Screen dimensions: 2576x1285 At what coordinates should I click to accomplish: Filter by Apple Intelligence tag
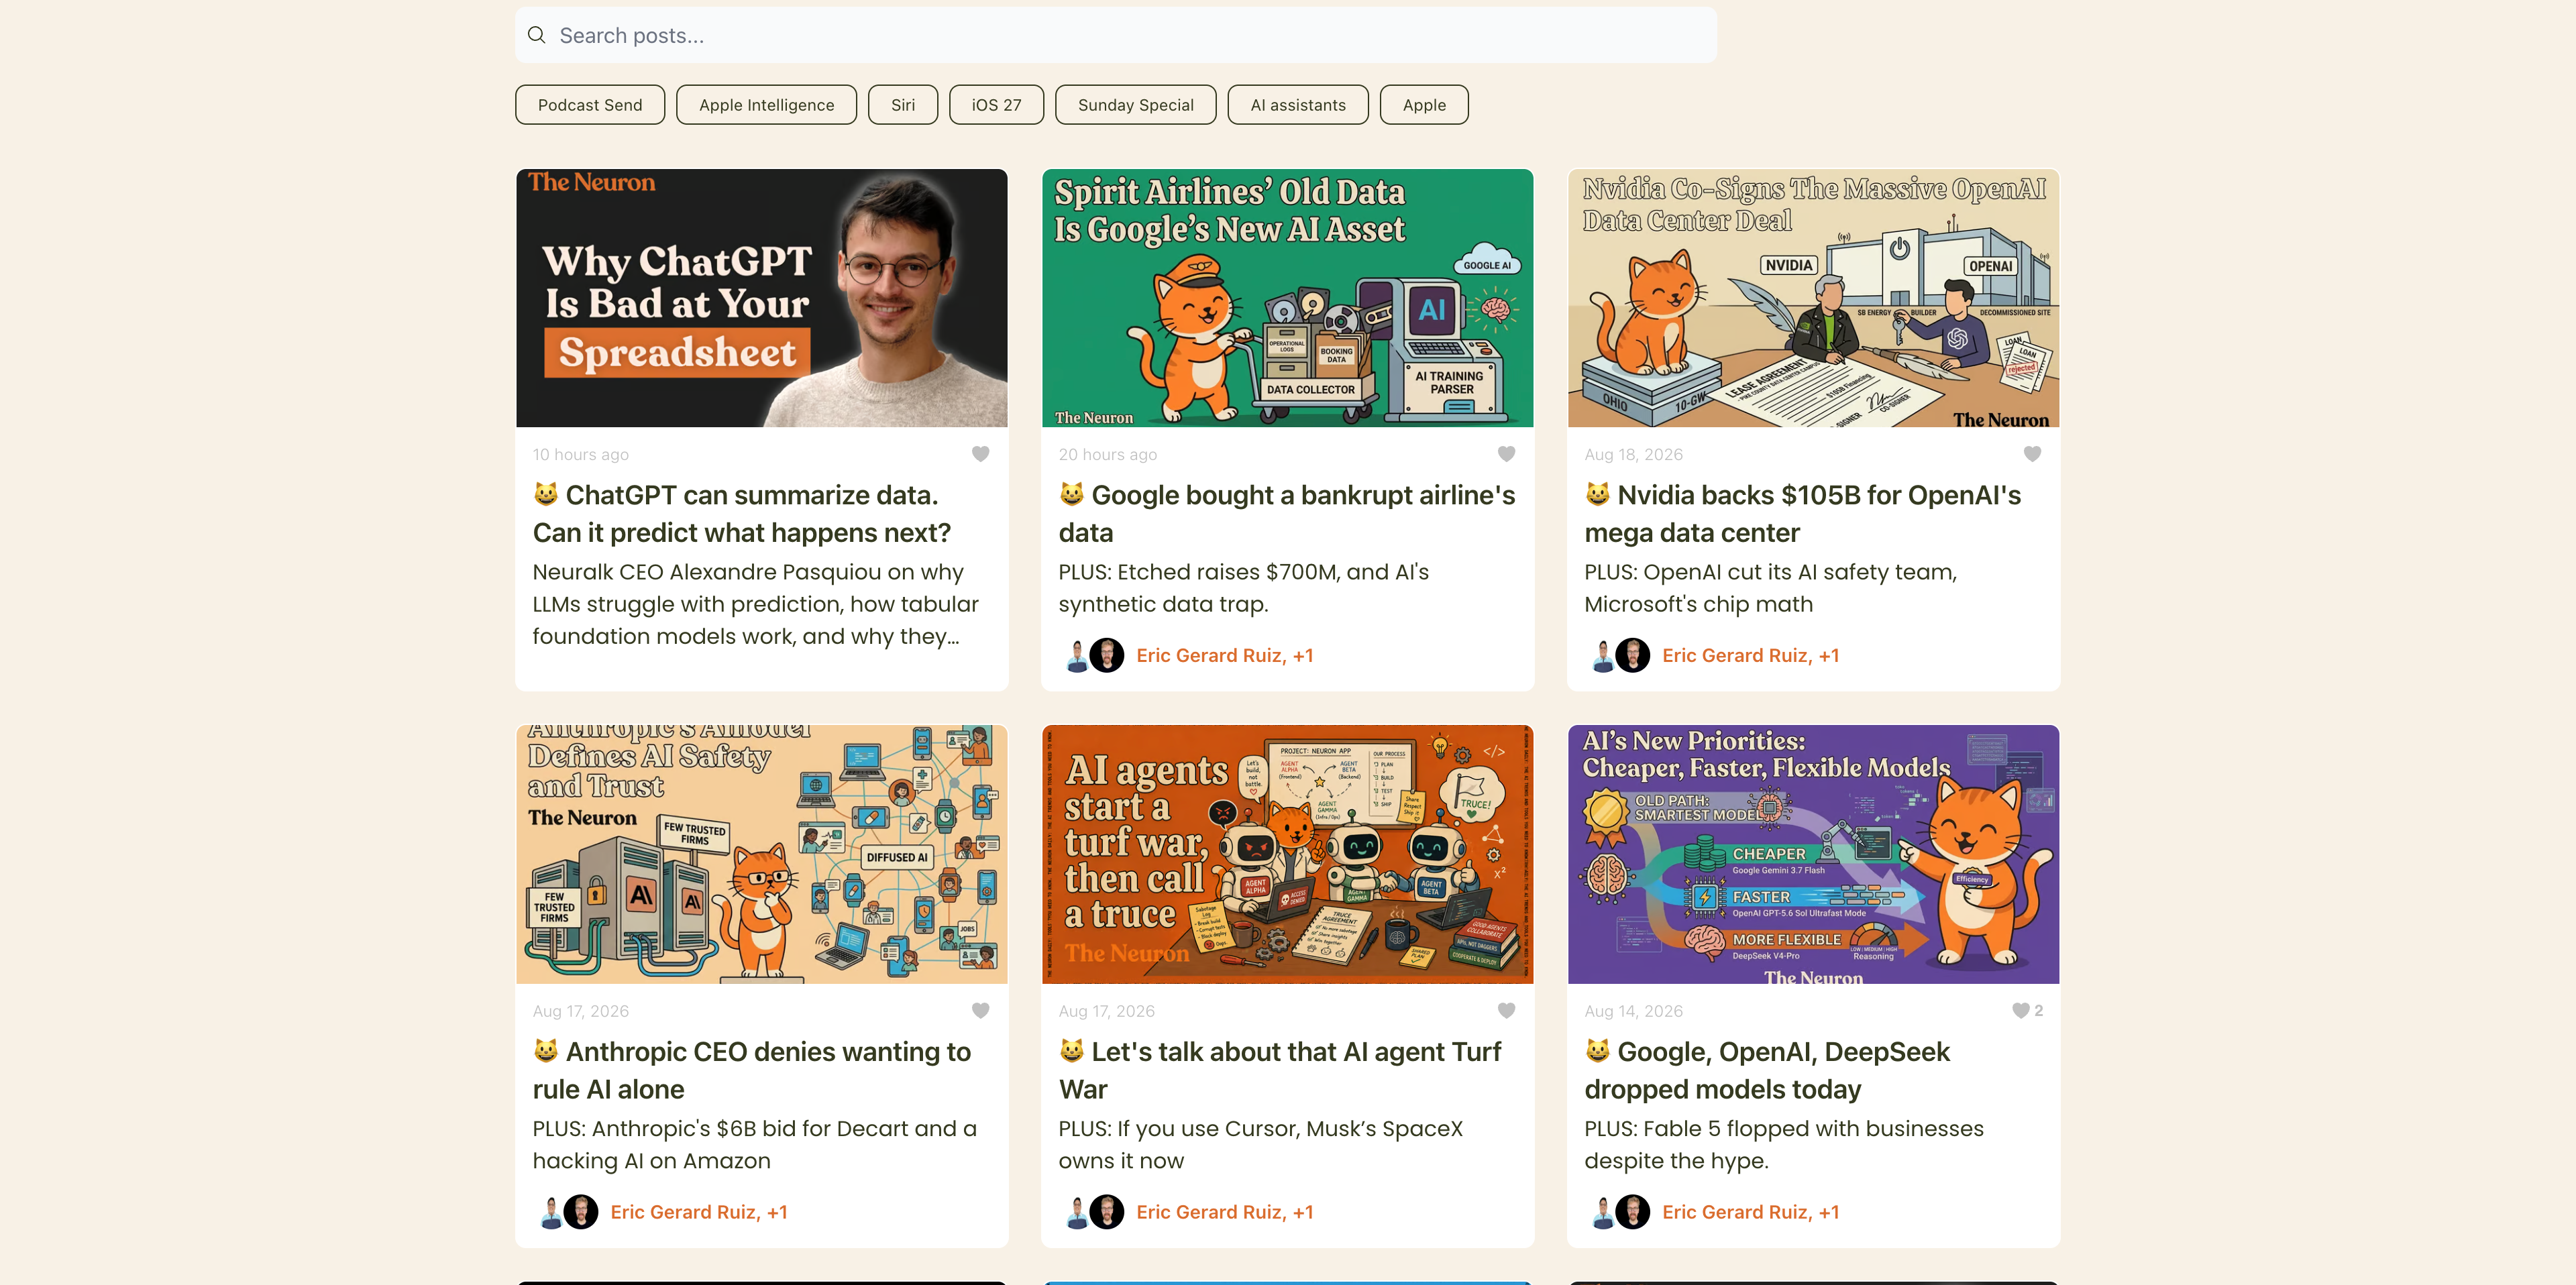click(x=767, y=105)
